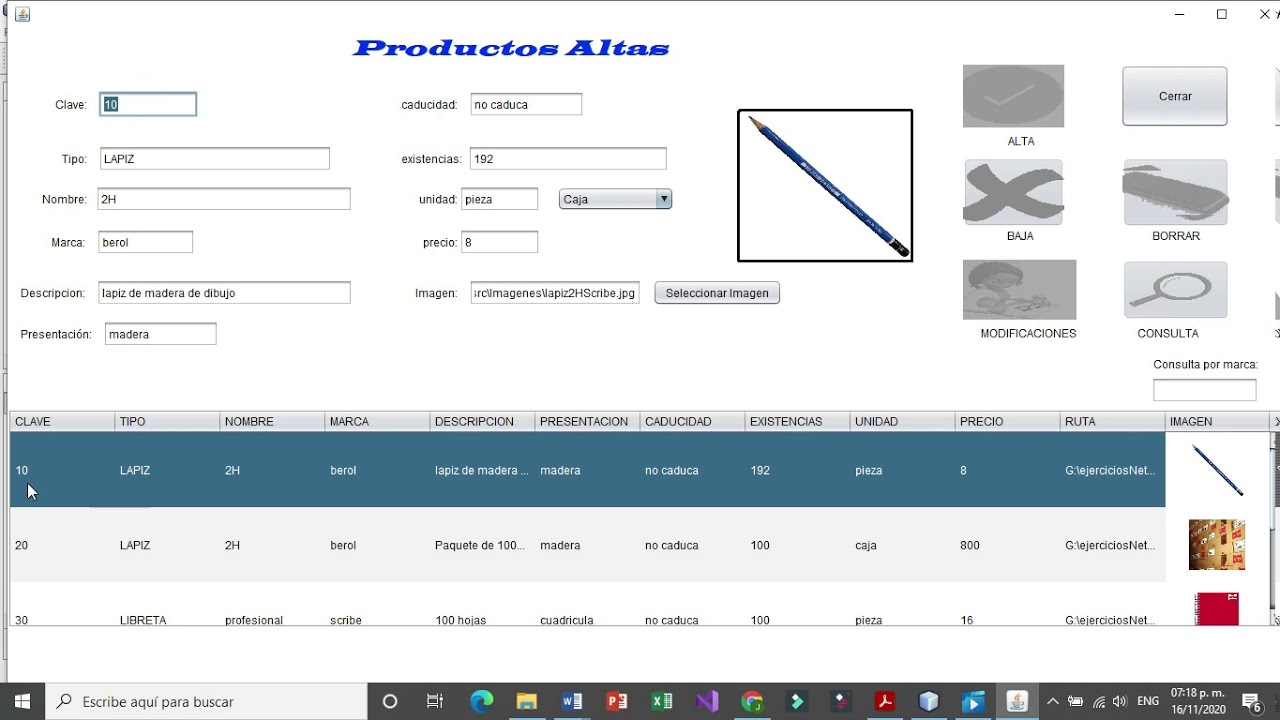Click the Tipo field containing LAPIZ
1280x720 pixels.
pos(215,159)
